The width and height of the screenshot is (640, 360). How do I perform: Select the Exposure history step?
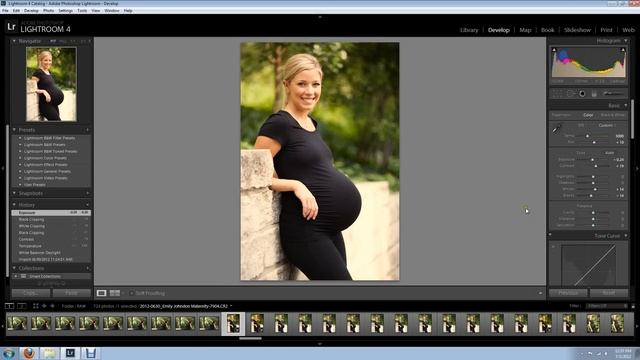pyautogui.click(x=51, y=213)
